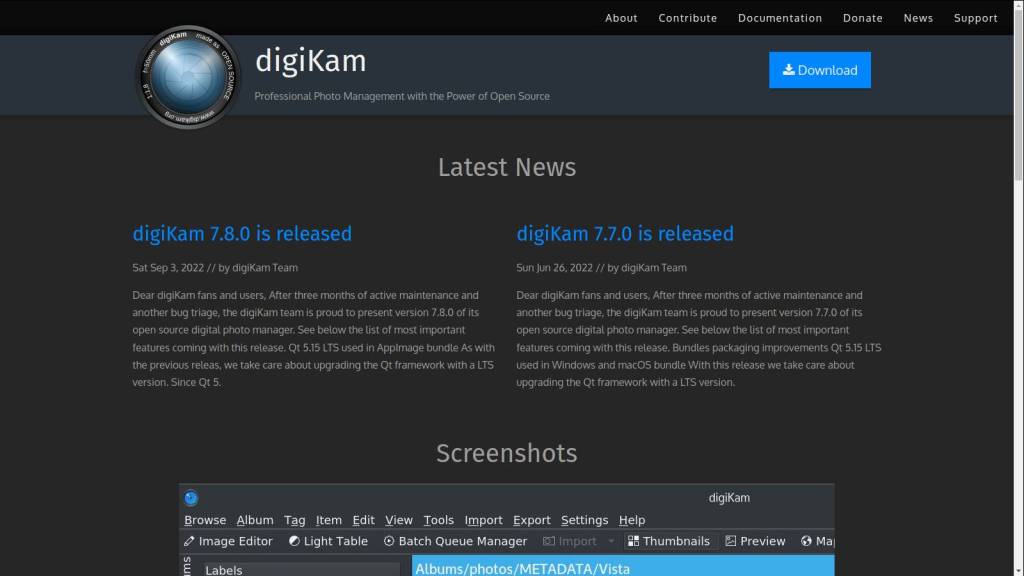This screenshot has height=576, width=1024.
Task: Click the 'Professional Photo Management' tagline
Action: coord(402,96)
